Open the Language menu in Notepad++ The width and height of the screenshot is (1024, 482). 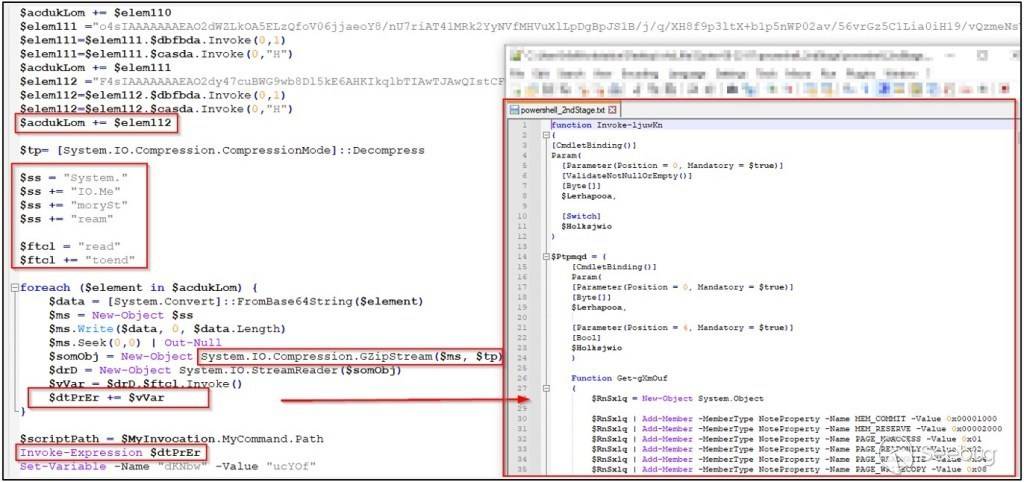(687, 74)
